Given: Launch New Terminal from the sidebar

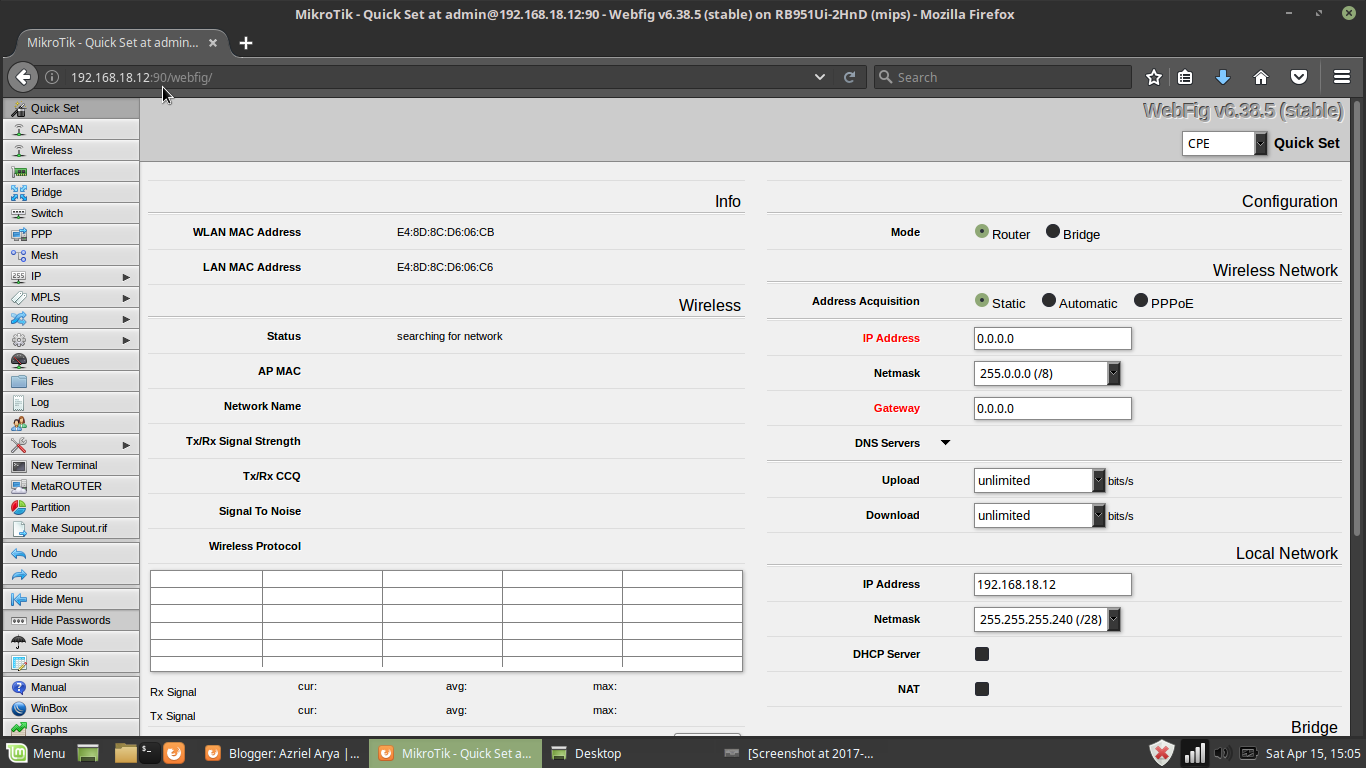Looking at the screenshot, I should pyautogui.click(x=70, y=465).
